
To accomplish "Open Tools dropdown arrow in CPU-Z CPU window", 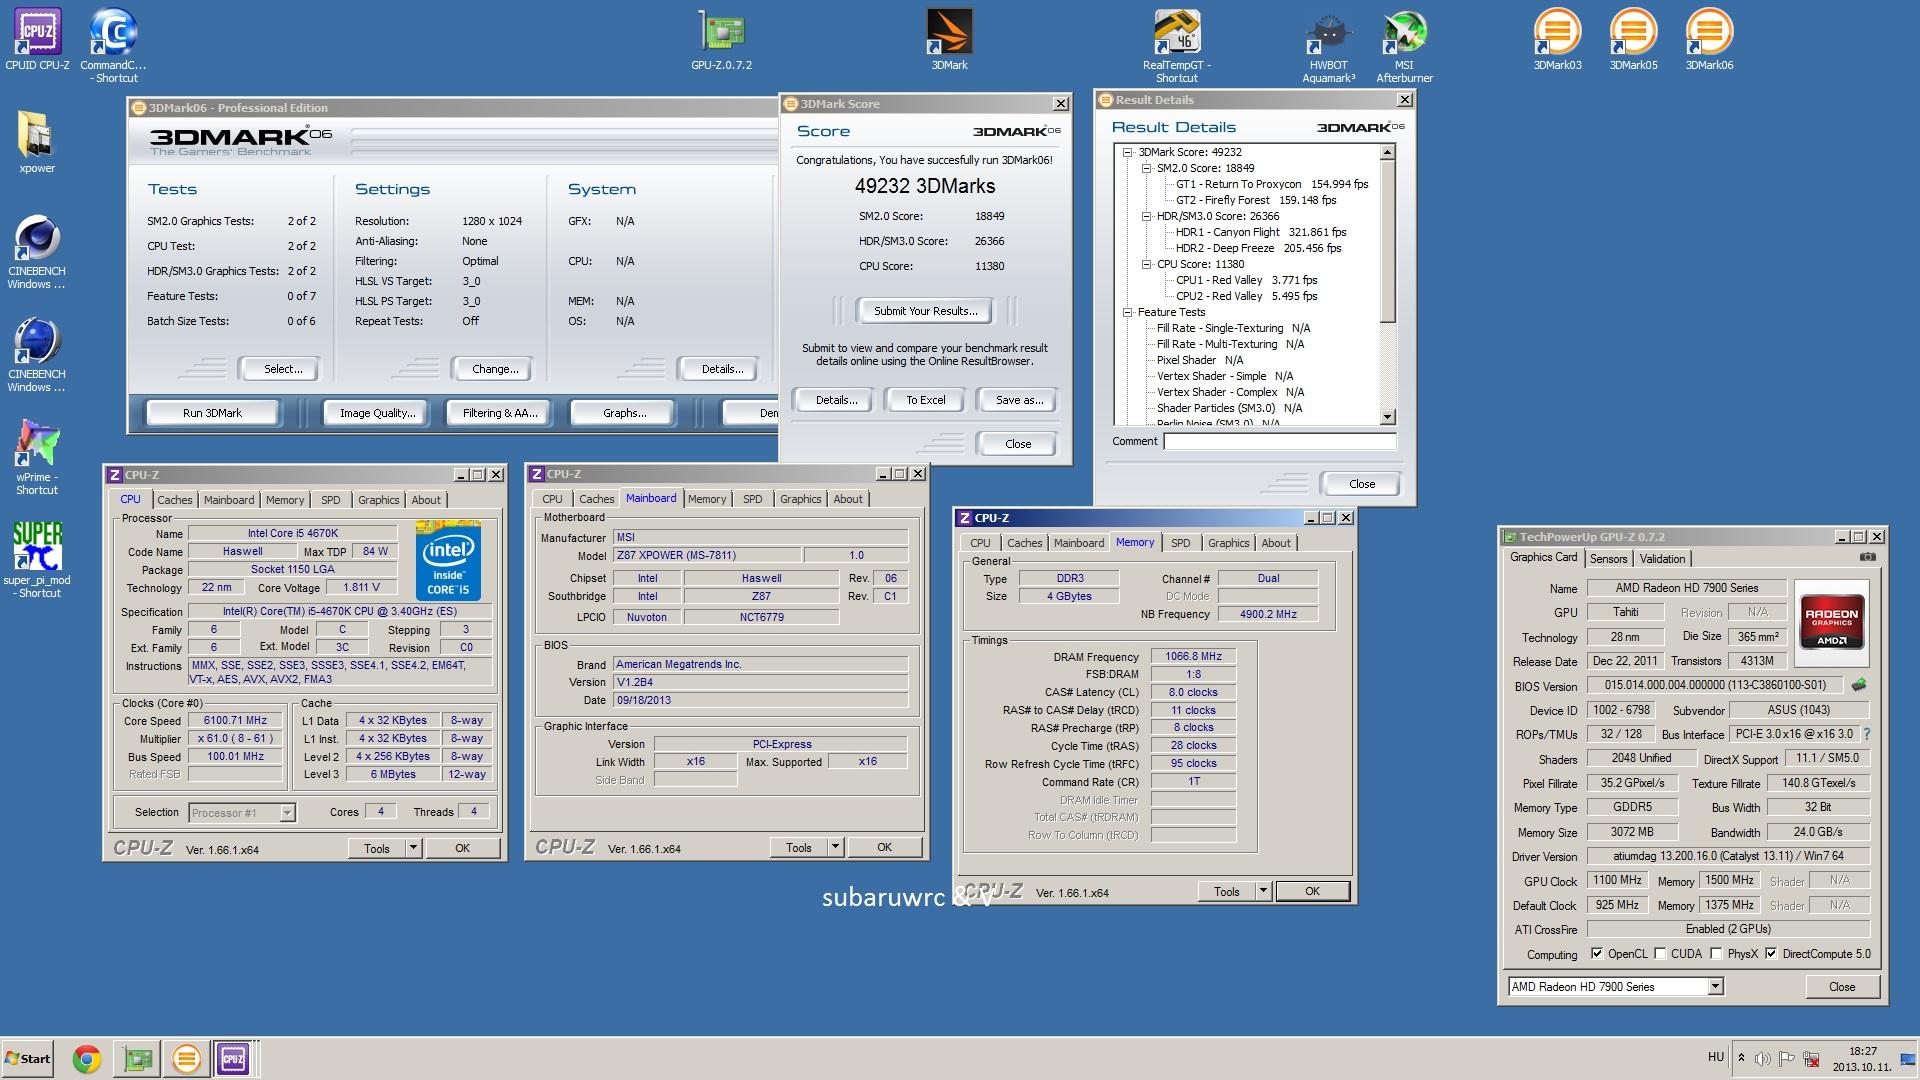I will [x=413, y=848].
